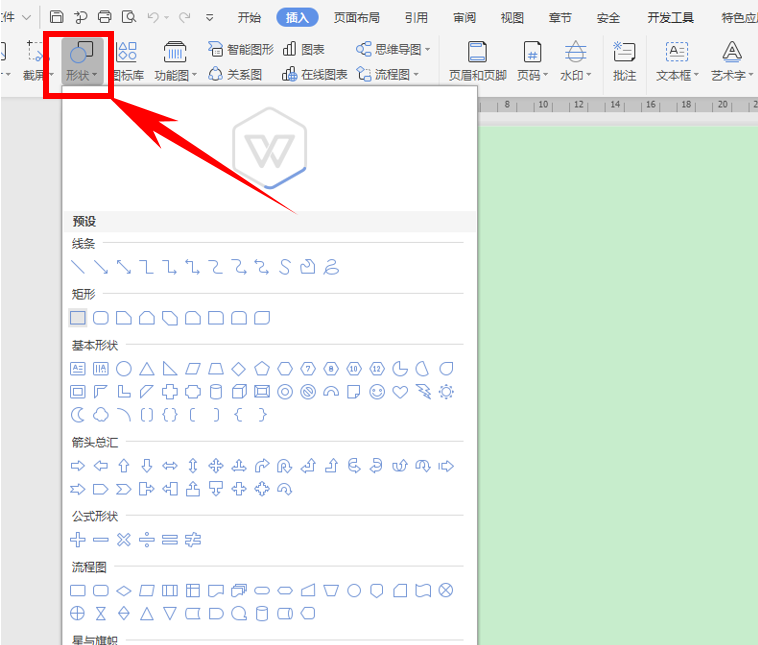
Task: Click the 页眉和页脚 header and footer button
Action: tap(477, 62)
